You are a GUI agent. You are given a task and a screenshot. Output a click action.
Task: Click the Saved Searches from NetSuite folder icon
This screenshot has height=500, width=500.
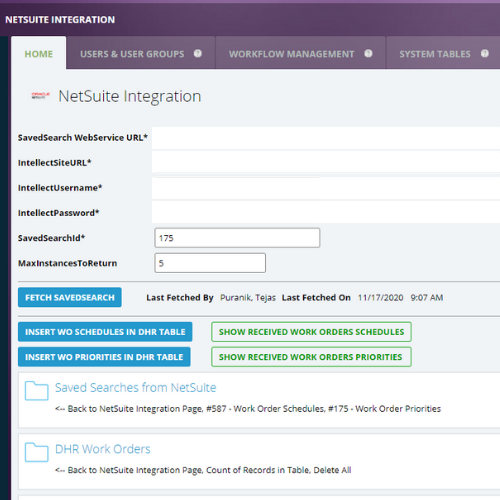37,391
